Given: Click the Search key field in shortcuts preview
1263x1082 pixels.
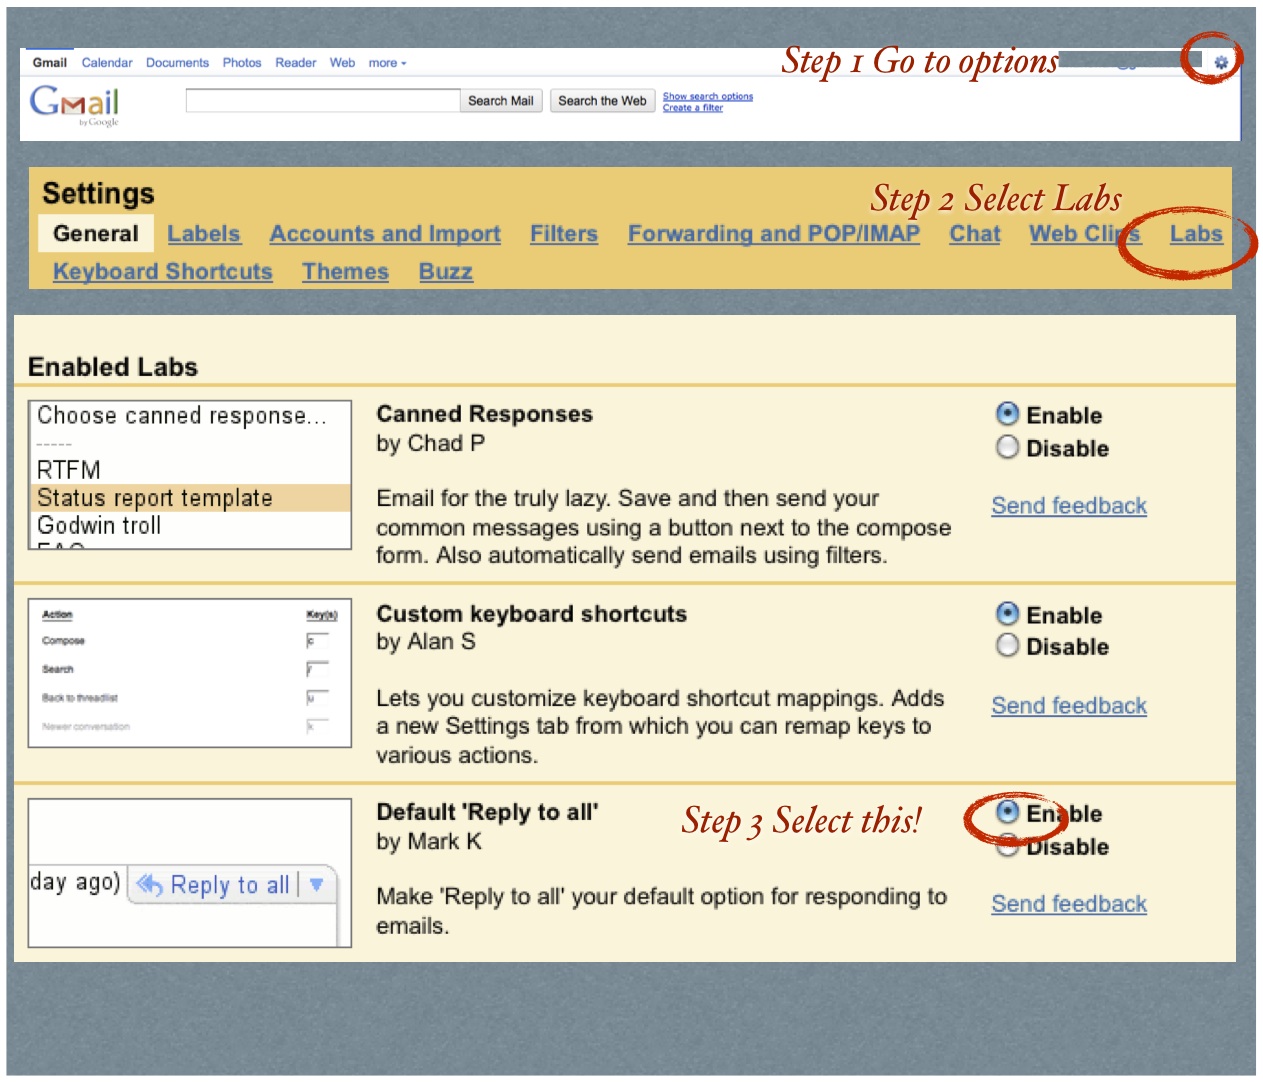Looking at the screenshot, I should 317,670.
